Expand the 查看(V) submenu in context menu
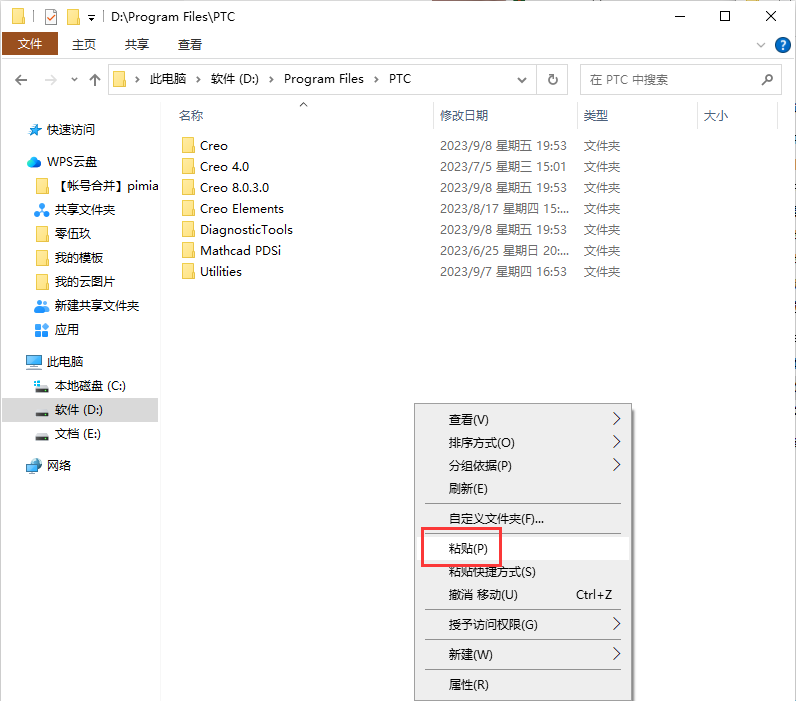 point(523,419)
